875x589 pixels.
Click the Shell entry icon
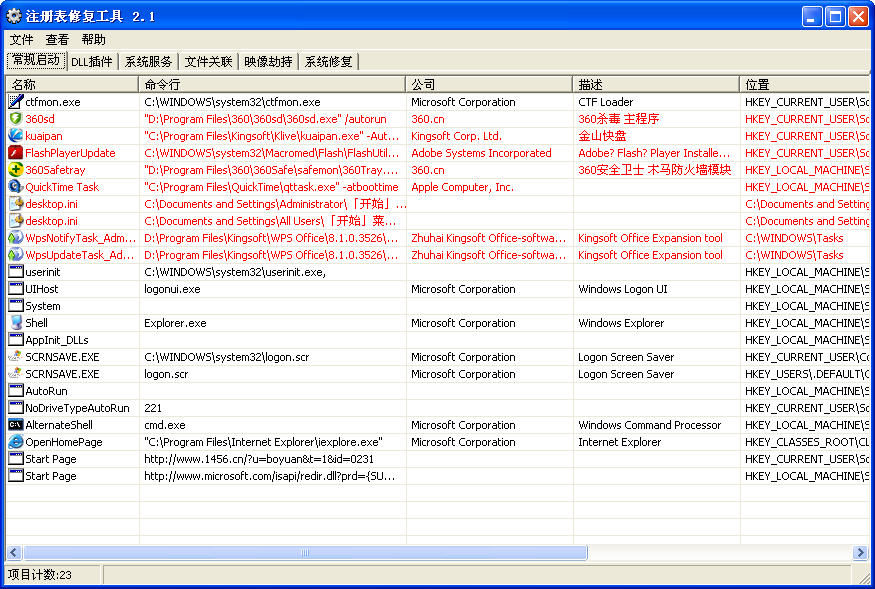pos(15,323)
